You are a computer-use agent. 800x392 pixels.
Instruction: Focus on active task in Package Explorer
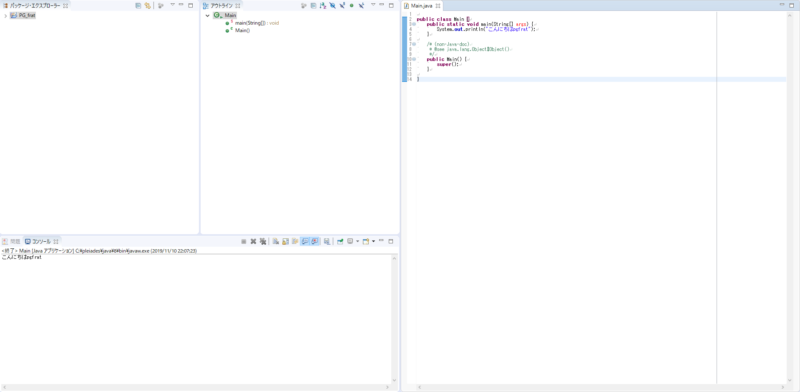(x=161, y=6)
